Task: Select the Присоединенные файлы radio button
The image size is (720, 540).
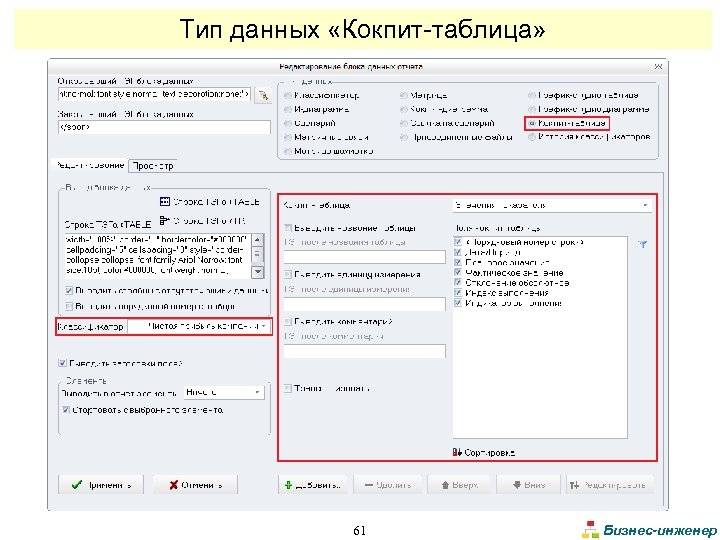Action: [404, 137]
